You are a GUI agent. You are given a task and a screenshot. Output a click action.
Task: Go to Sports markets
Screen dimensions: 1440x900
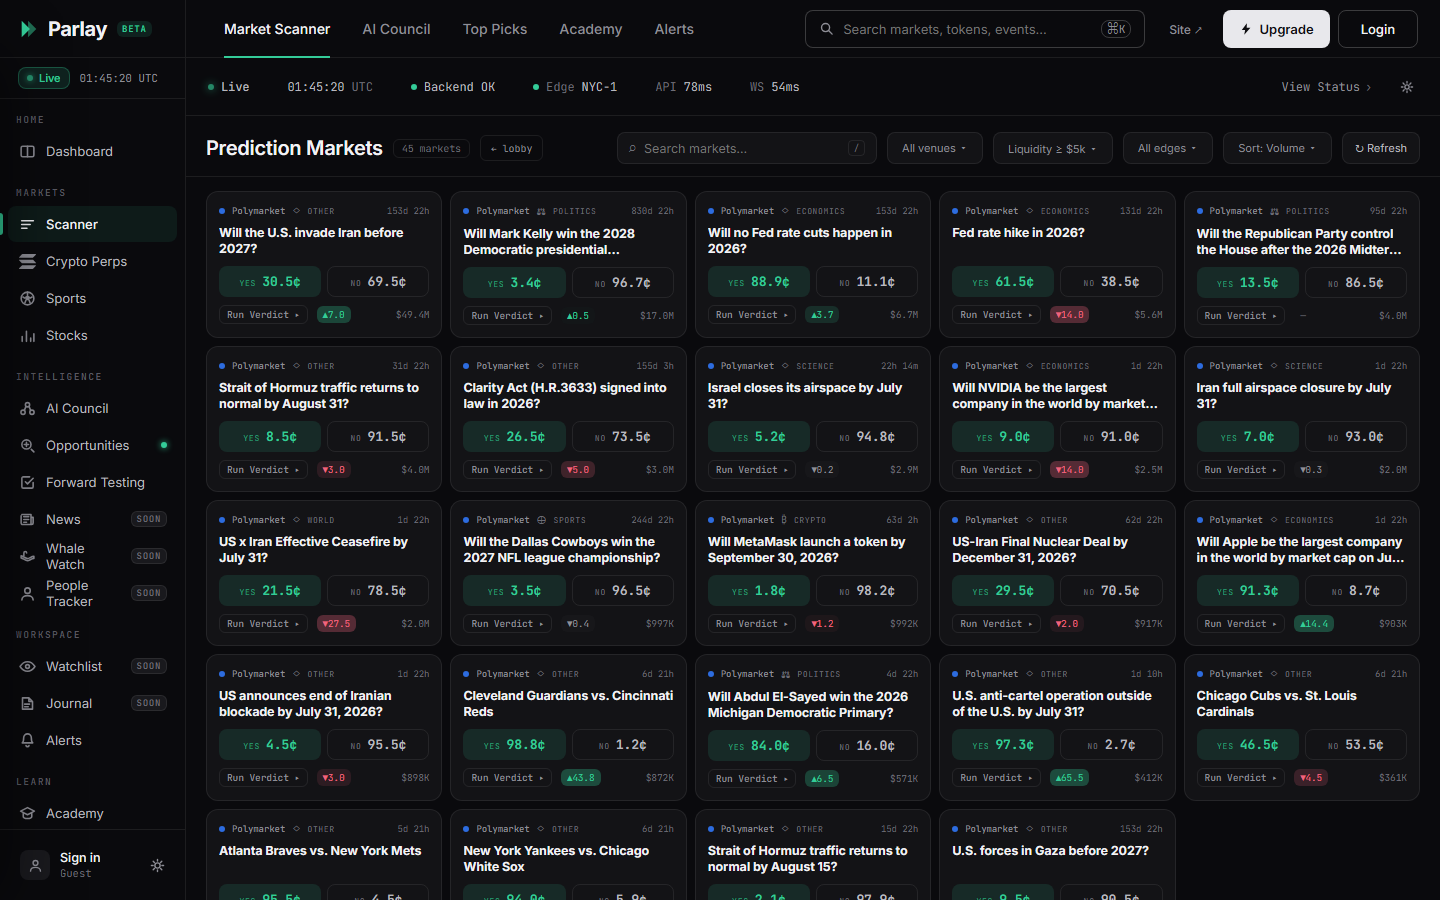[x=92, y=298]
